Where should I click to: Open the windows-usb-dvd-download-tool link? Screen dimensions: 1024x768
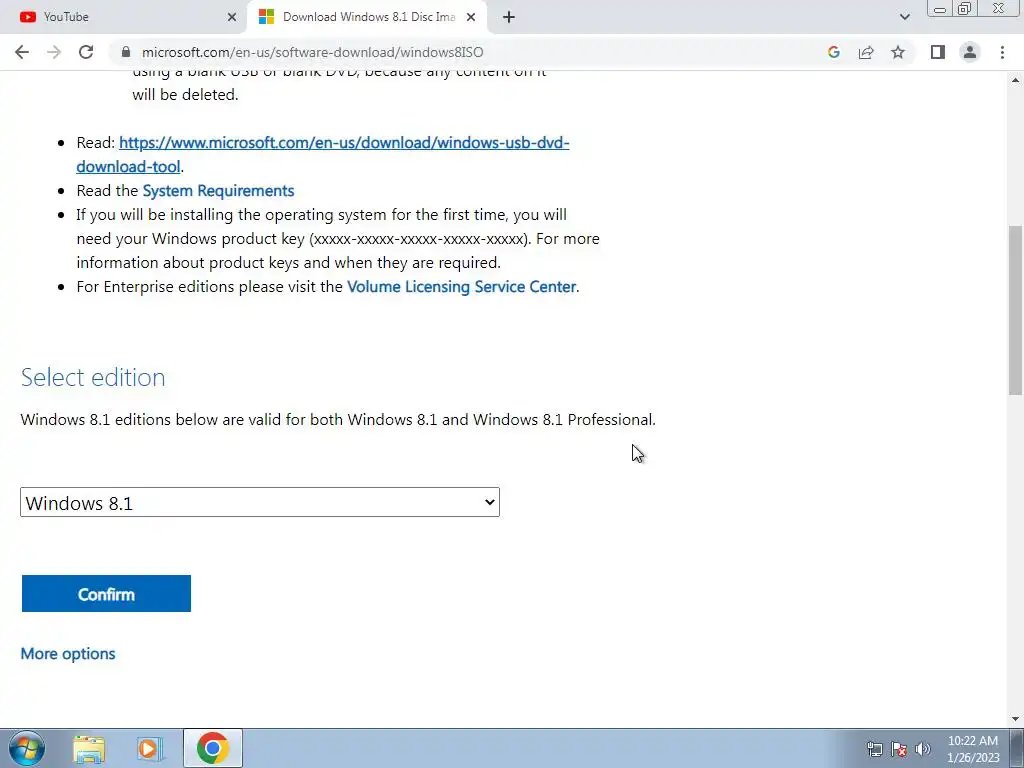coord(323,155)
